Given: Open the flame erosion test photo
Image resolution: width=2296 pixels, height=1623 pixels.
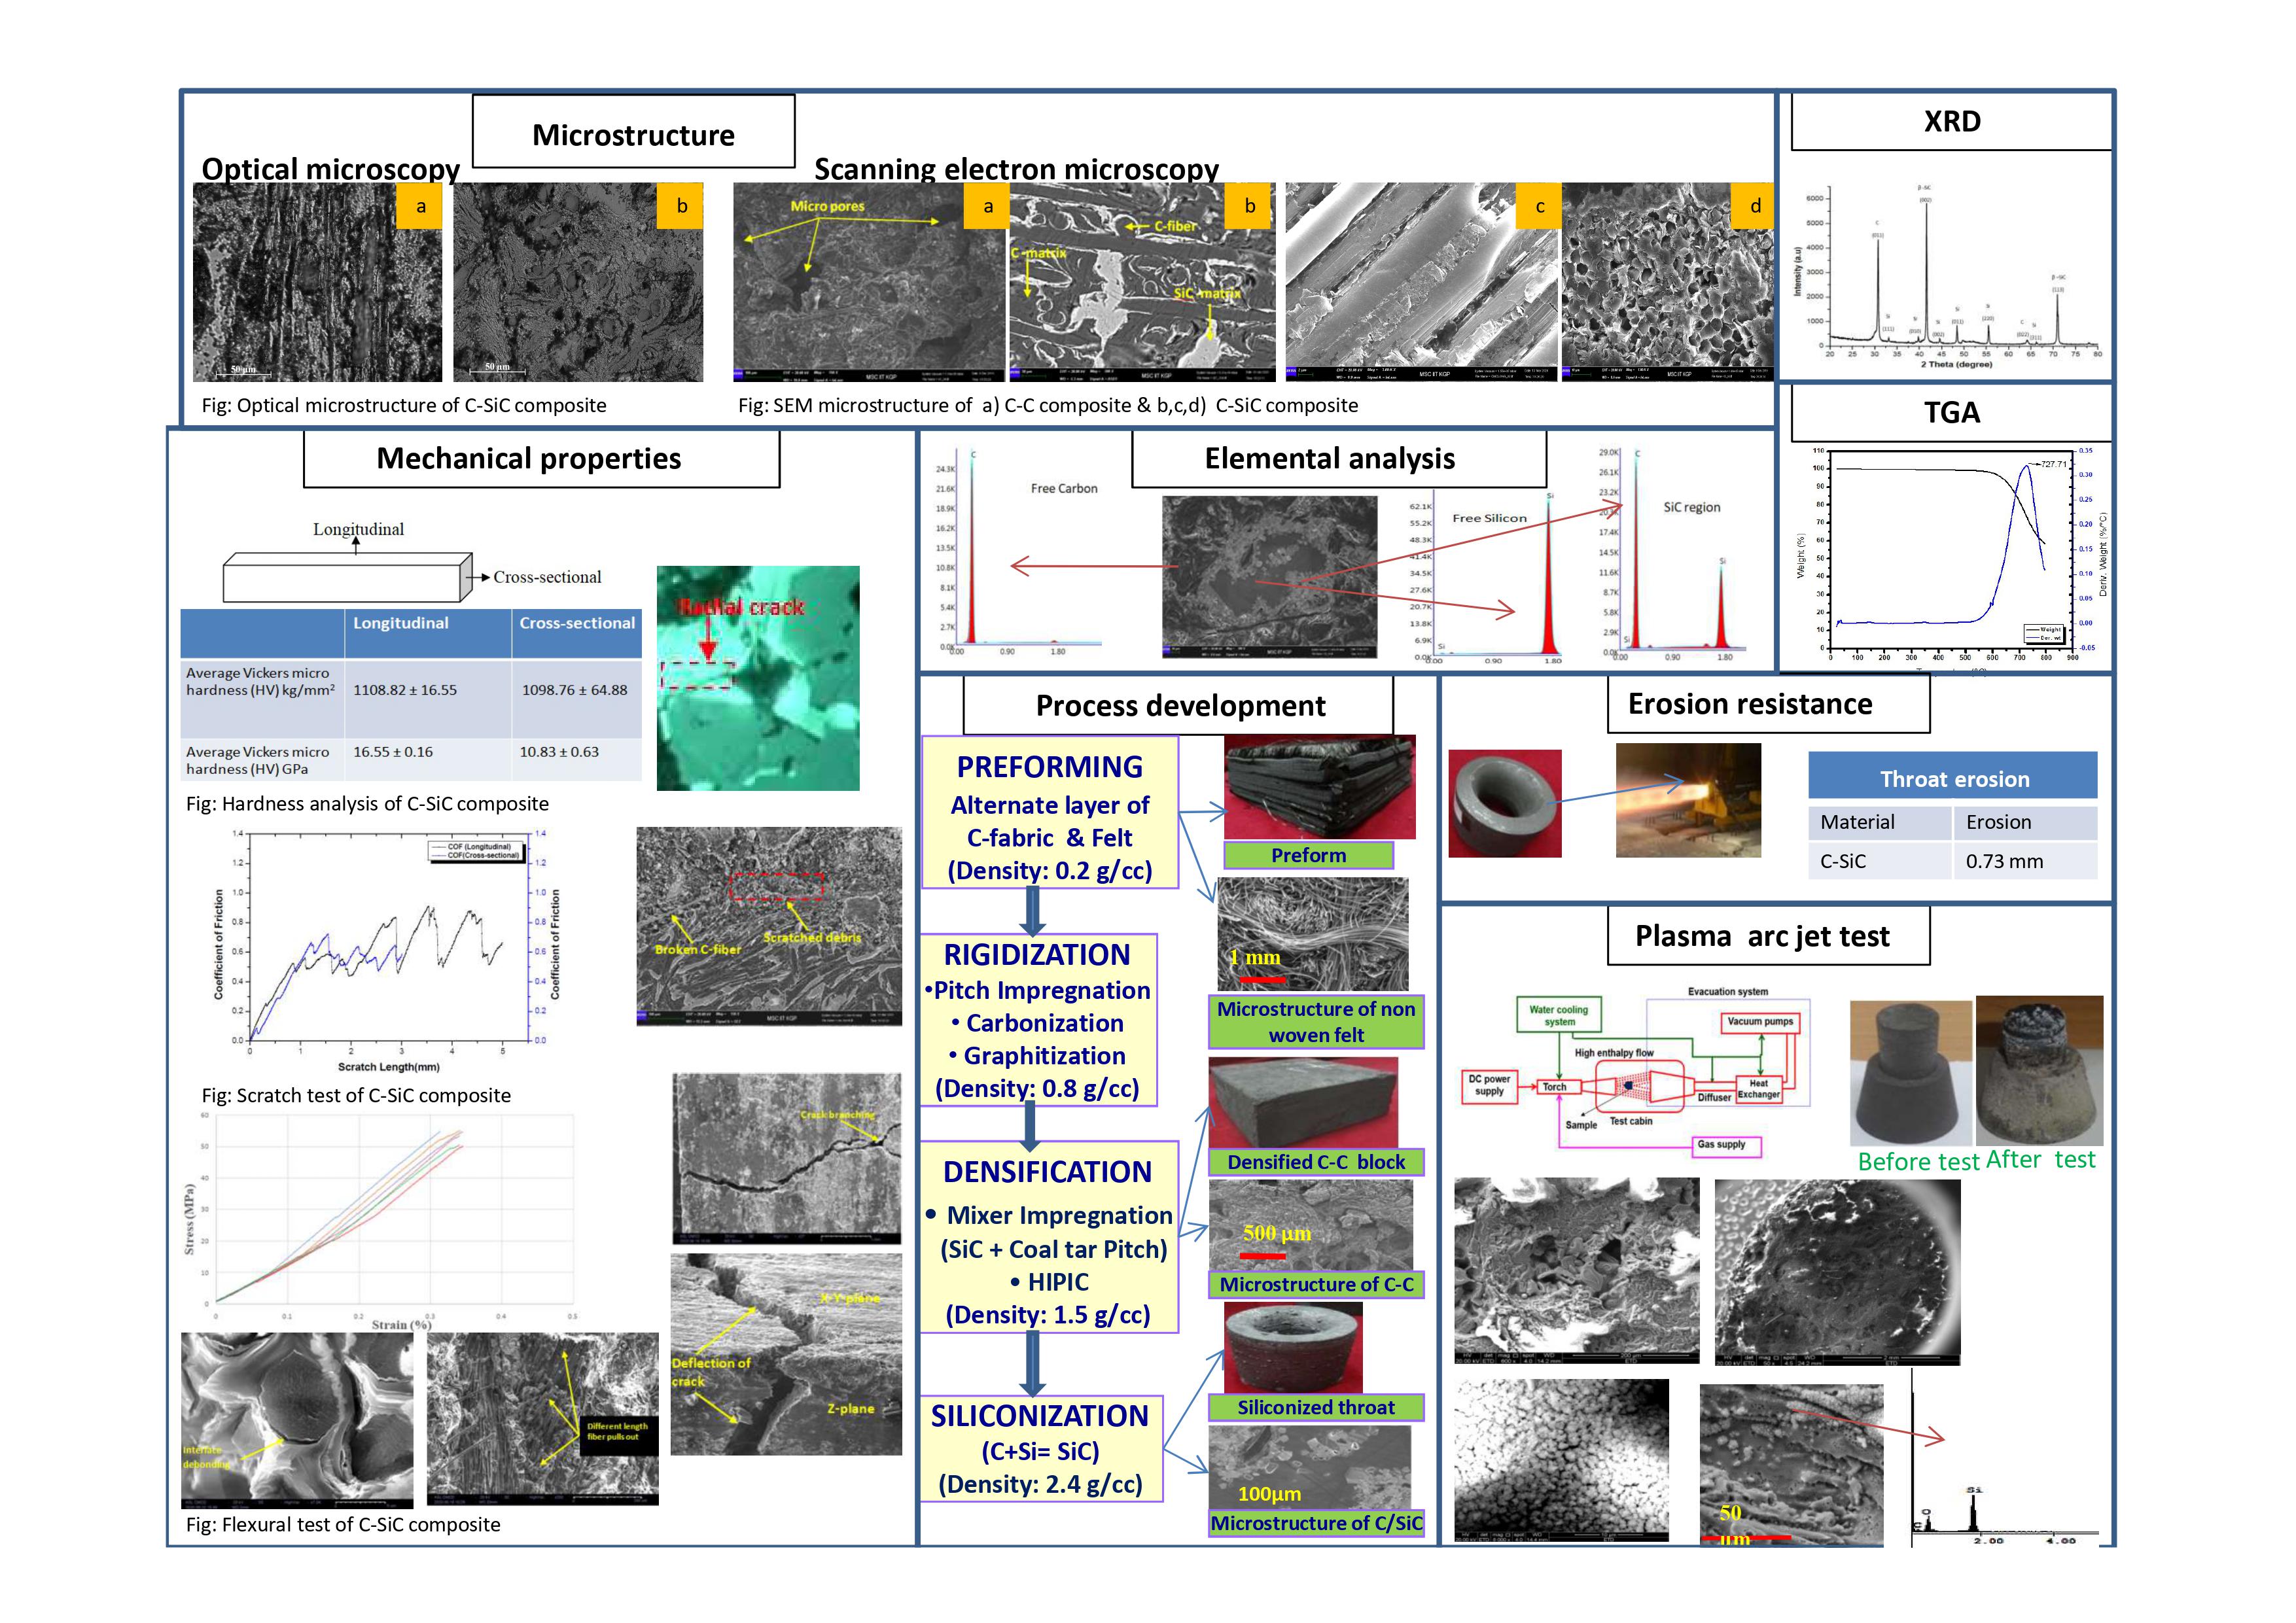Looking at the screenshot, I should pos(1688,800).
